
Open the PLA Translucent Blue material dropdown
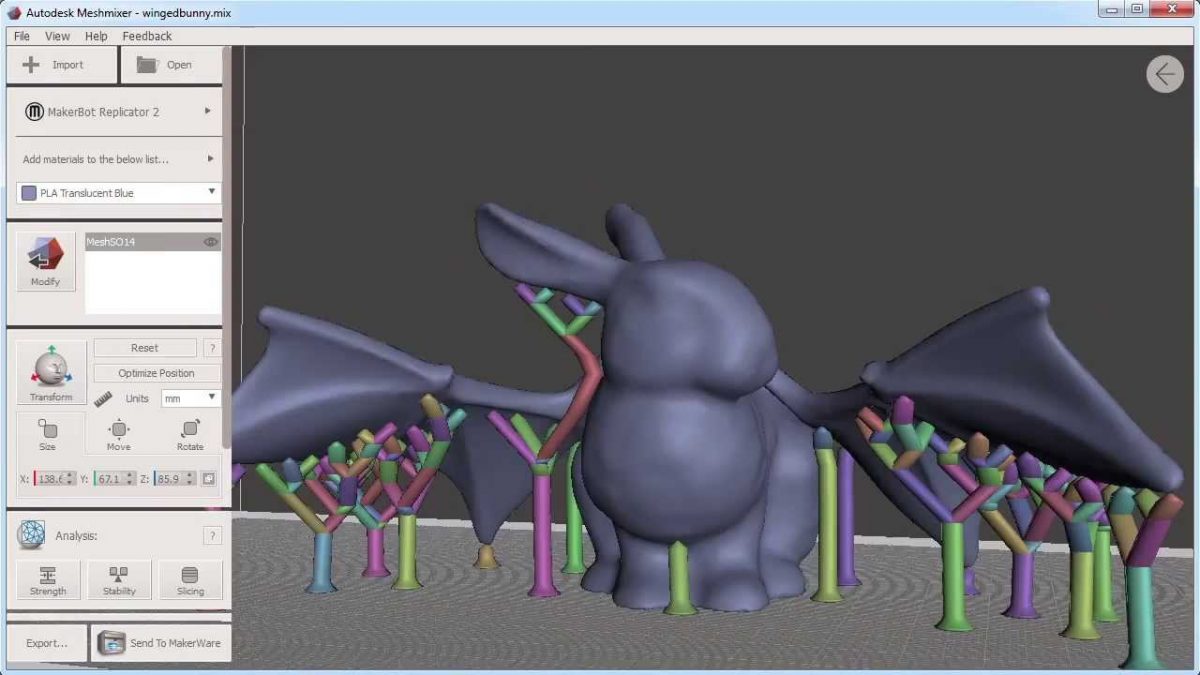[x=210, y=191]
